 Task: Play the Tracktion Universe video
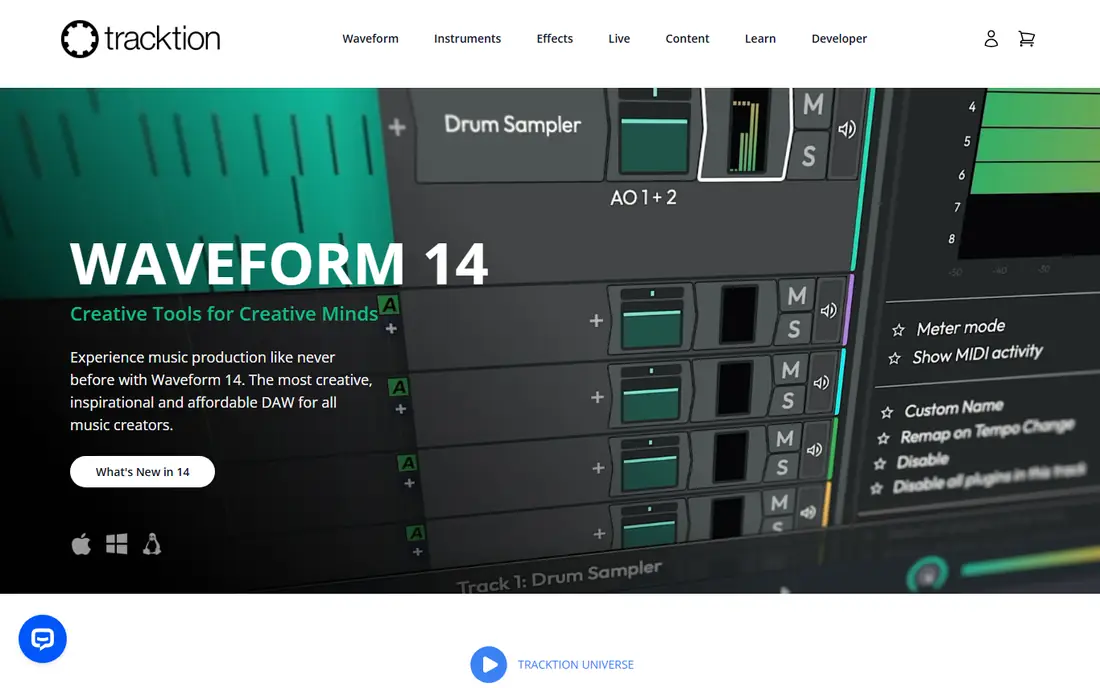click(x=488, y=664)
